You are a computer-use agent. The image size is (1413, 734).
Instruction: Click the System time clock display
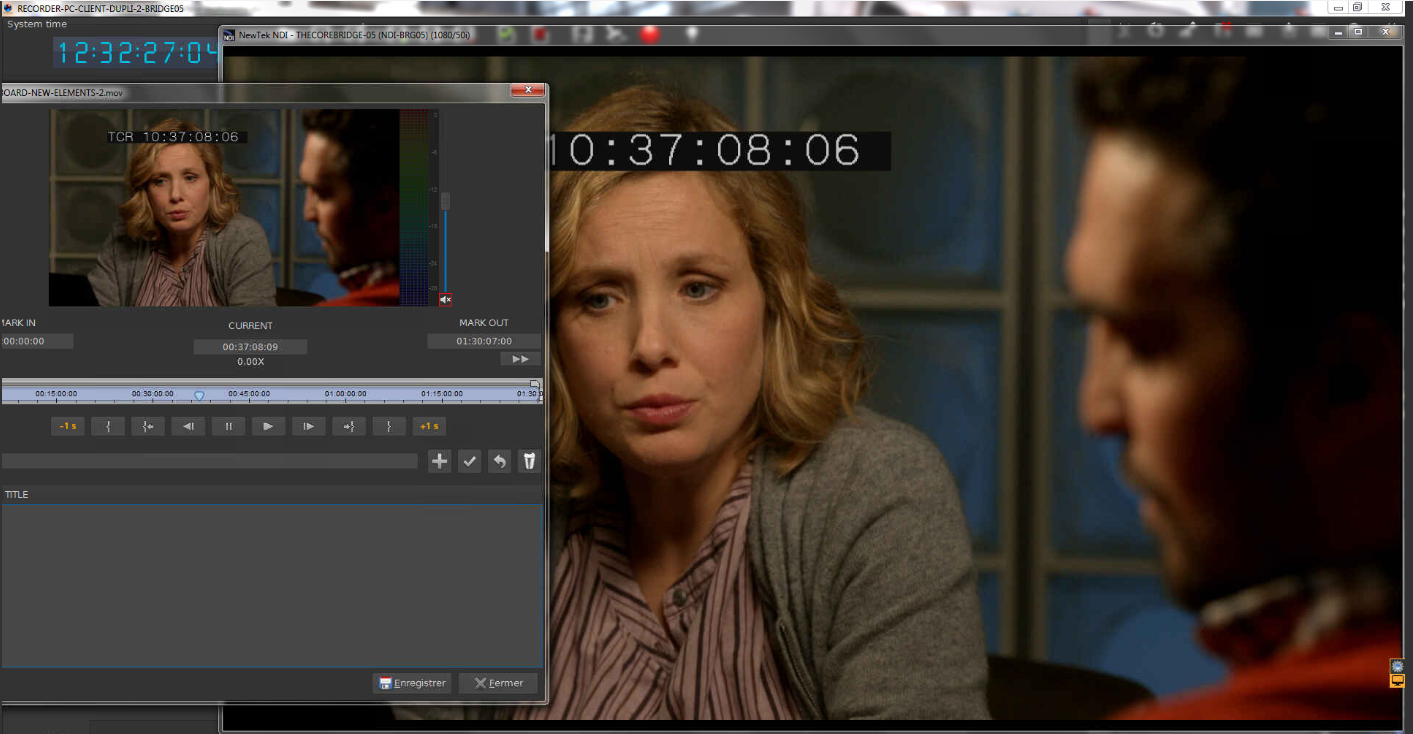(x=136, y=51)
